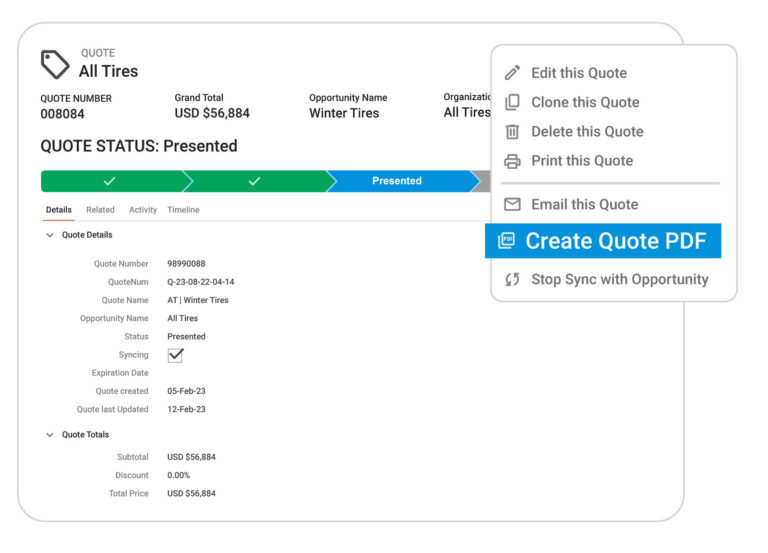Click Quote created date 05-Feb-23

186,391
